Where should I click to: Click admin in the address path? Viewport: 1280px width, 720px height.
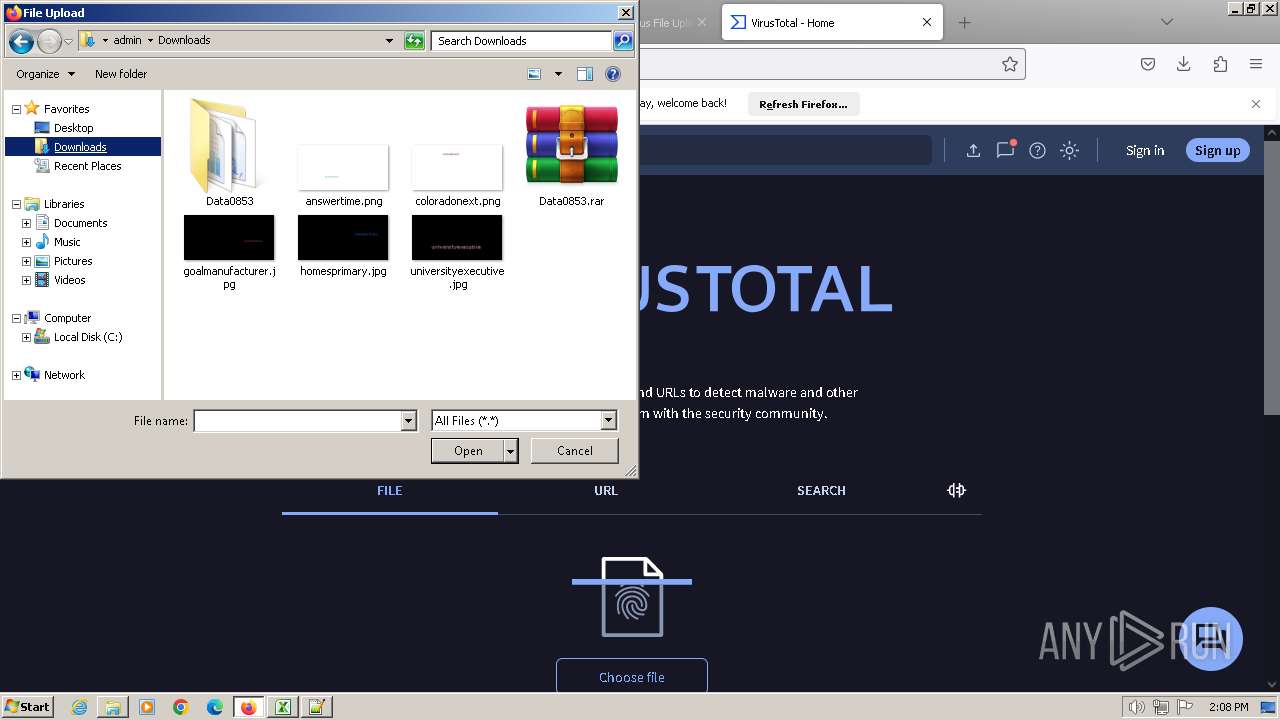point(127,40)
